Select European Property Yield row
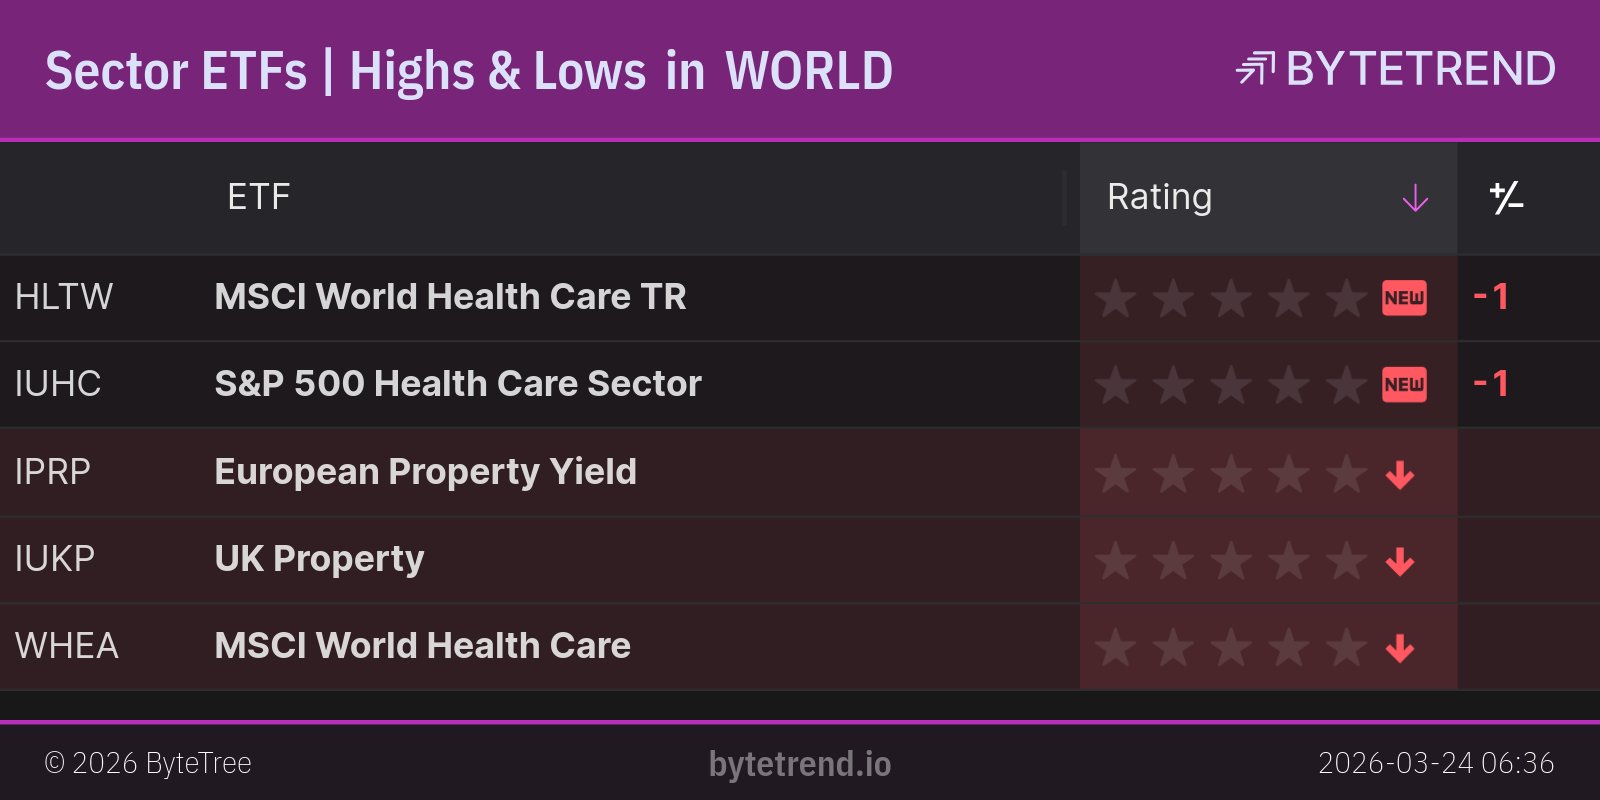 (425, 471)
